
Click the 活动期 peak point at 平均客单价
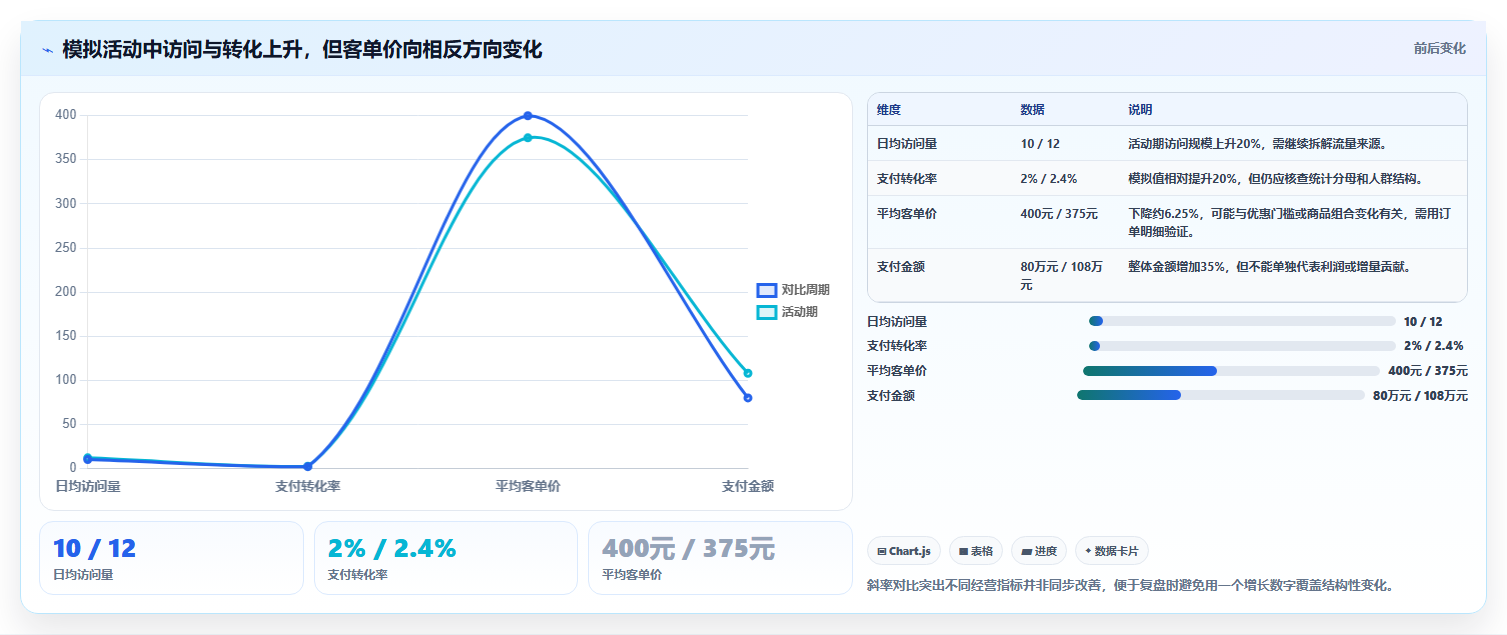pyautogui.click(x=528, y=138)
